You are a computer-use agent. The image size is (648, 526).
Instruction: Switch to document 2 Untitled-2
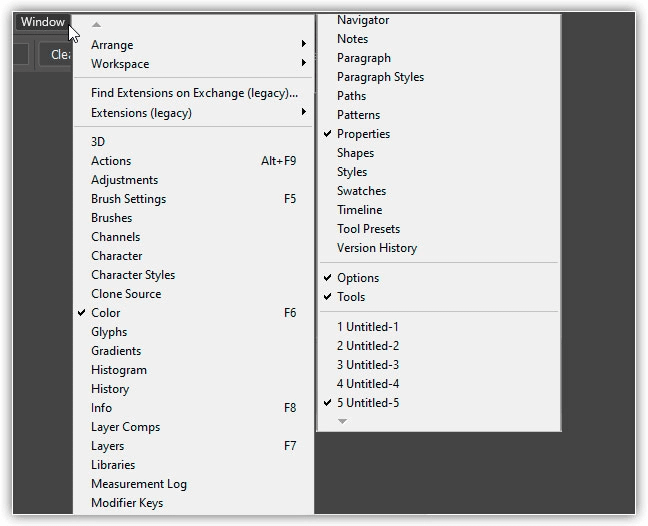coord(439,346)
